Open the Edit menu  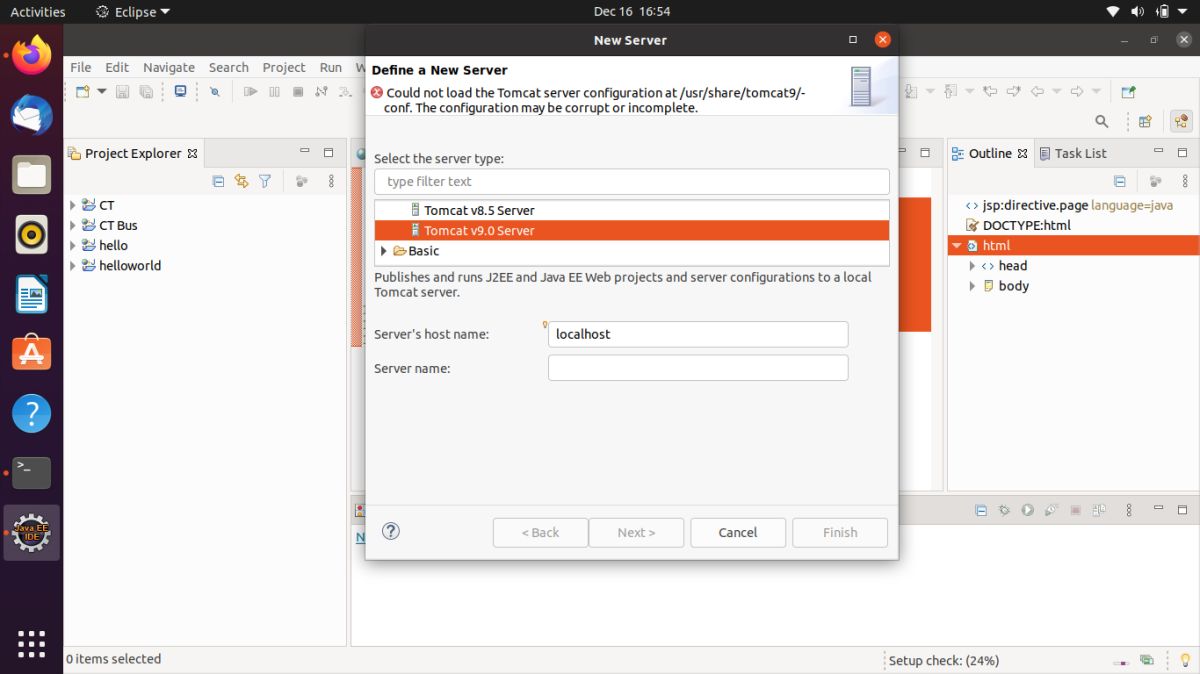[x=117, y=67]
